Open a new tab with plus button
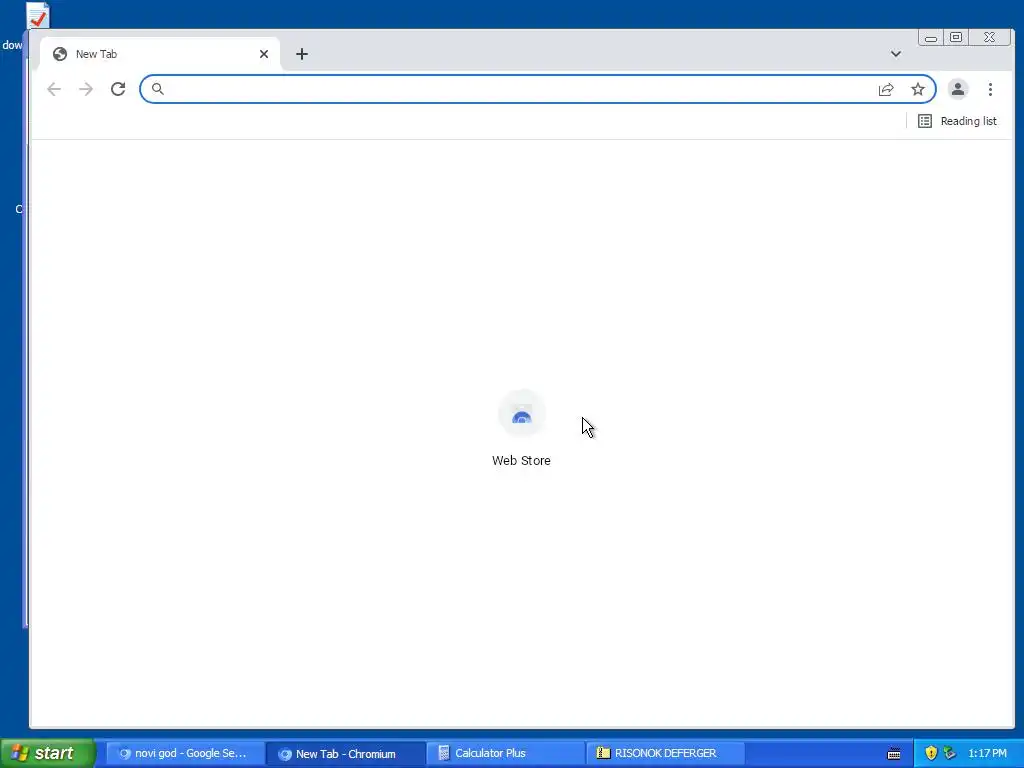The image size is (1024, 768). [x=302, y=54]
